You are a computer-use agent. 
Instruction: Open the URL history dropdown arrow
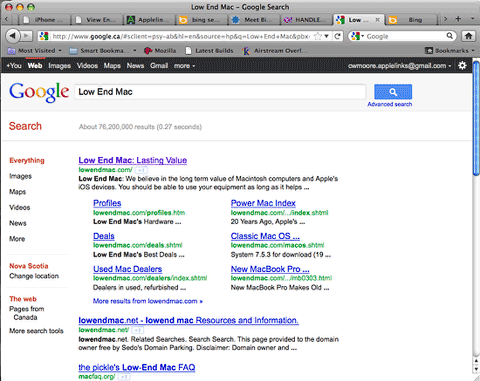(x=327, y=36)
